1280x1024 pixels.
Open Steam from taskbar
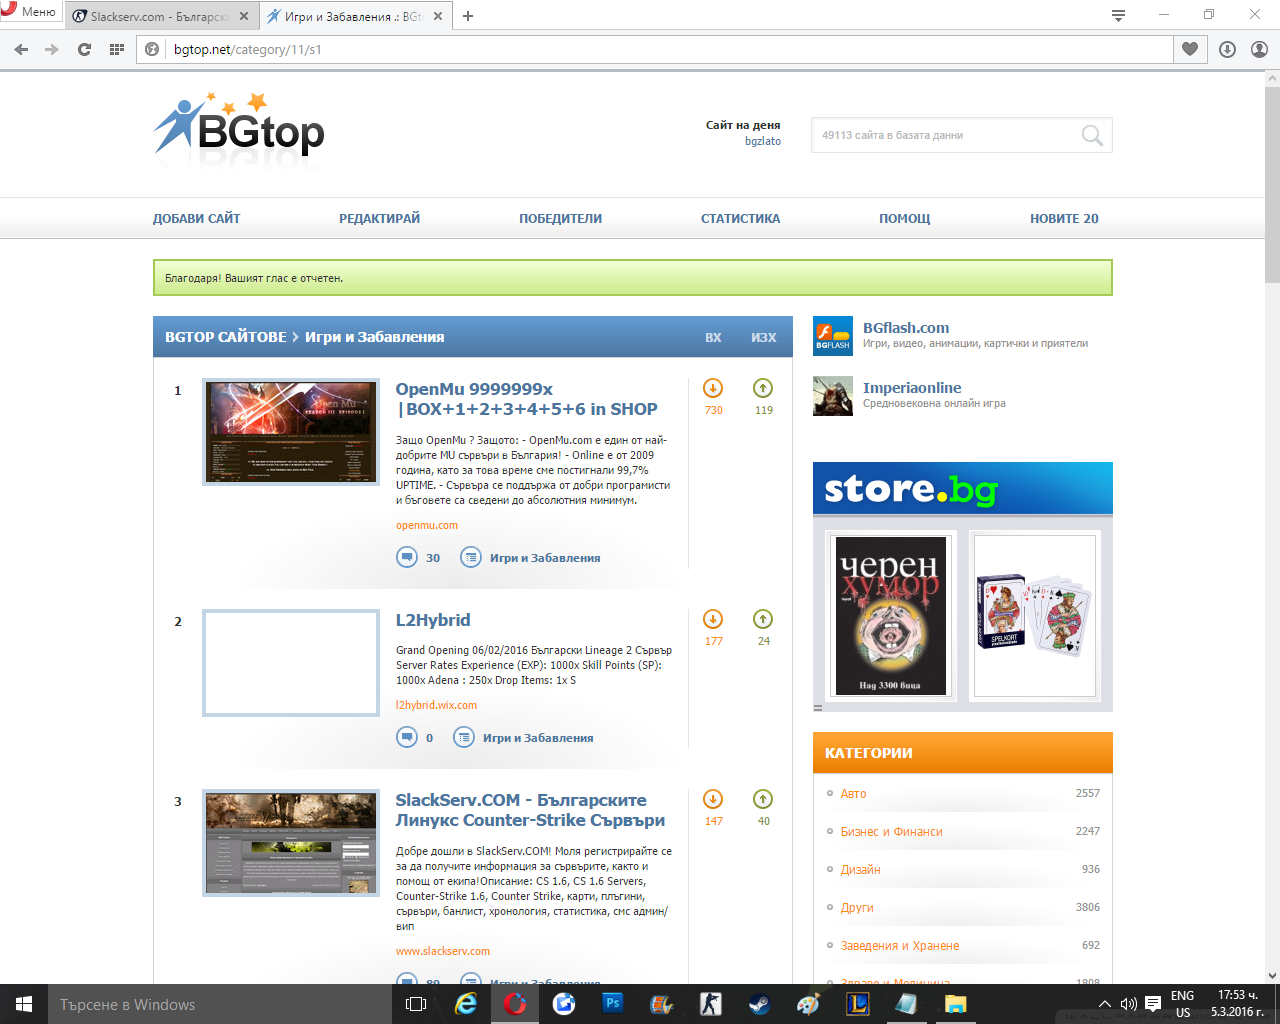(x=759, y=1004)
